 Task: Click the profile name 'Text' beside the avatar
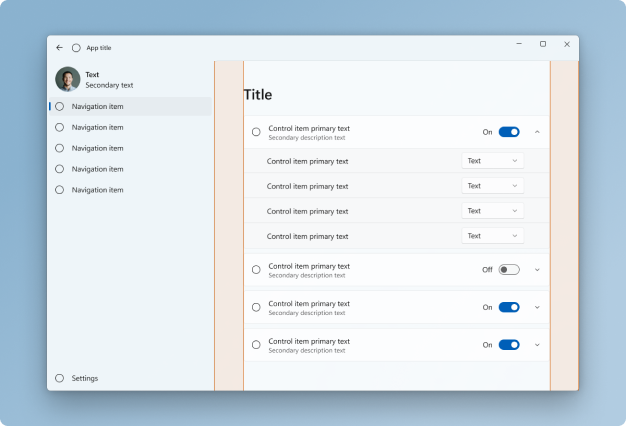click(92, 75)
